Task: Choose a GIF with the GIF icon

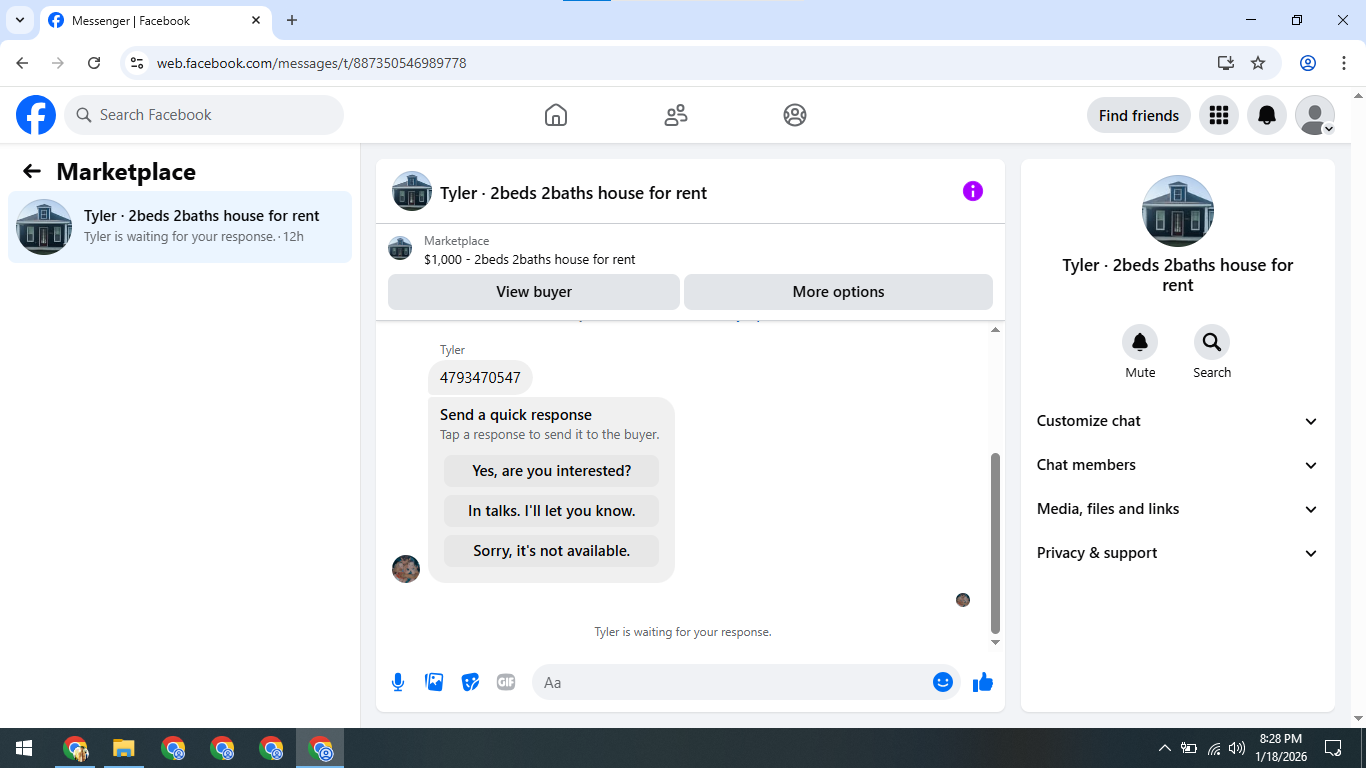Action: point(506,682)
